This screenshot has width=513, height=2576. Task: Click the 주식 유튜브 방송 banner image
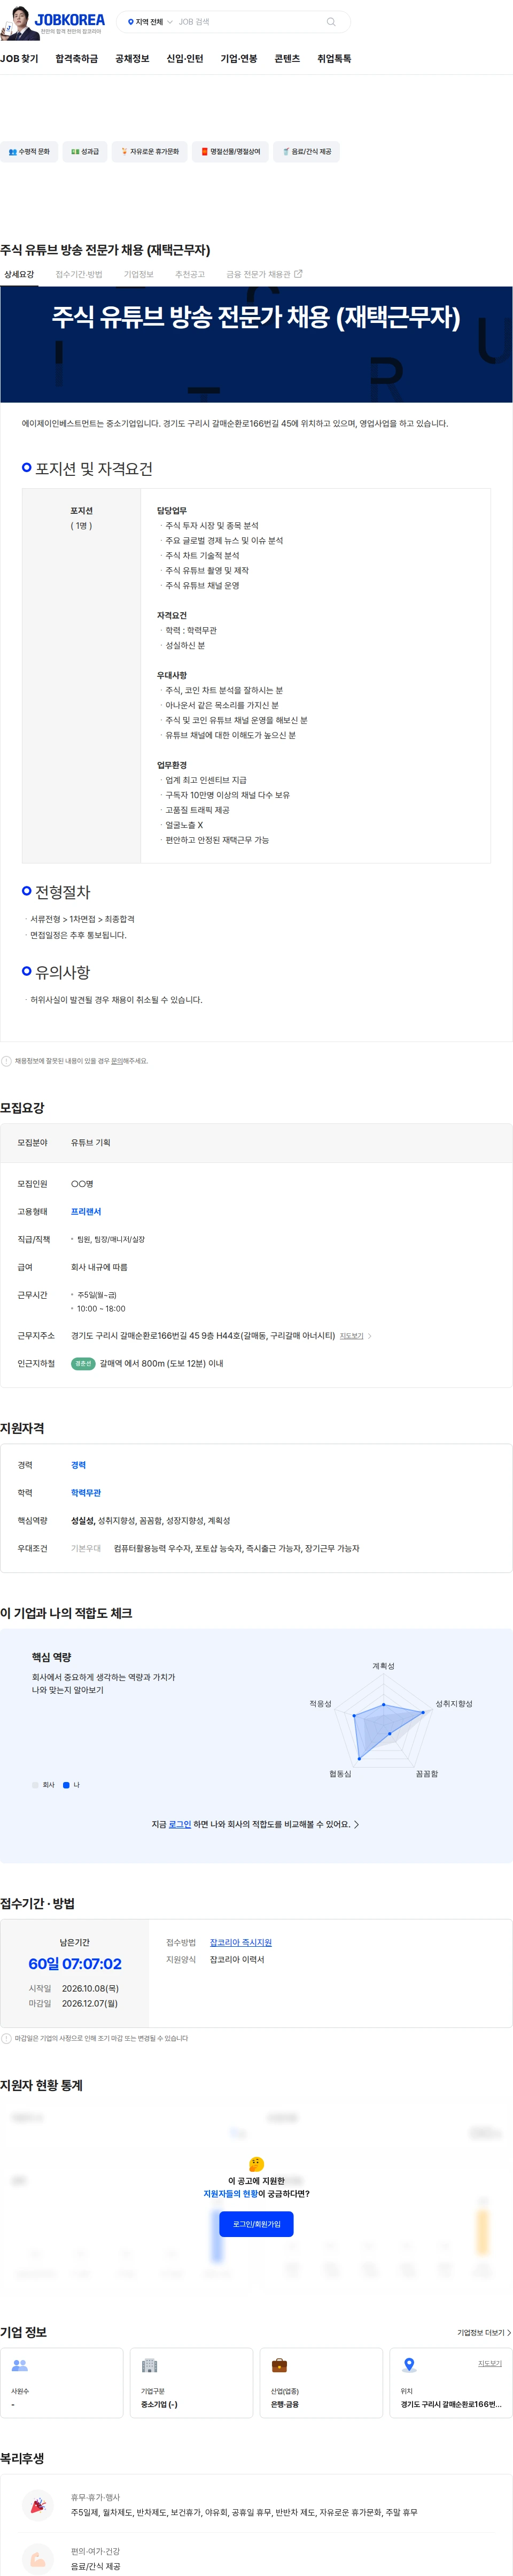tap(256, 345)
